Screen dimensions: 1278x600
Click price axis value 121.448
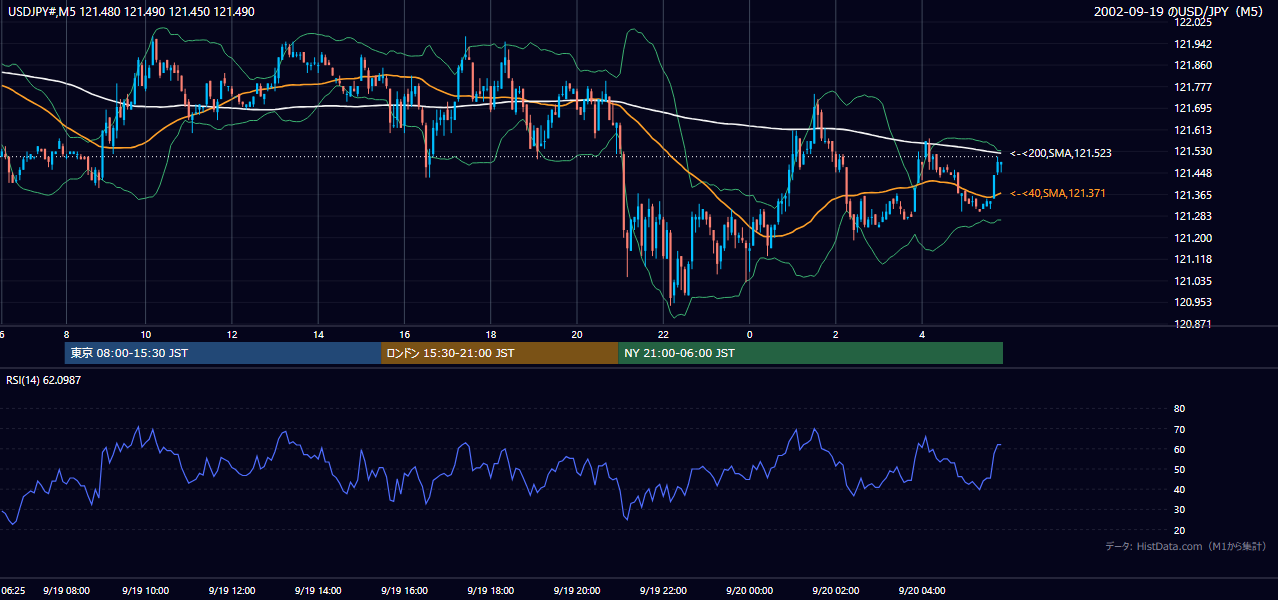(1192, 173)
